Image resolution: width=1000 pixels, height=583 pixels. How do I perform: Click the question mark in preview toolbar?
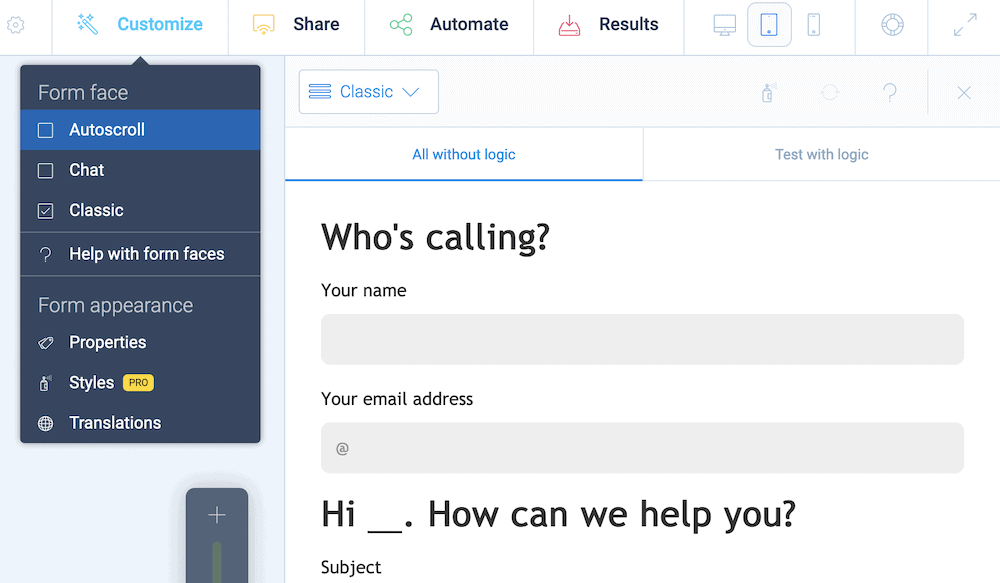point(890,92)
